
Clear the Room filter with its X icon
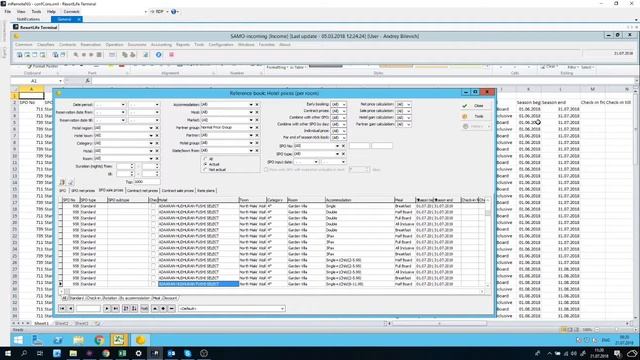click(x=157, y=158)
